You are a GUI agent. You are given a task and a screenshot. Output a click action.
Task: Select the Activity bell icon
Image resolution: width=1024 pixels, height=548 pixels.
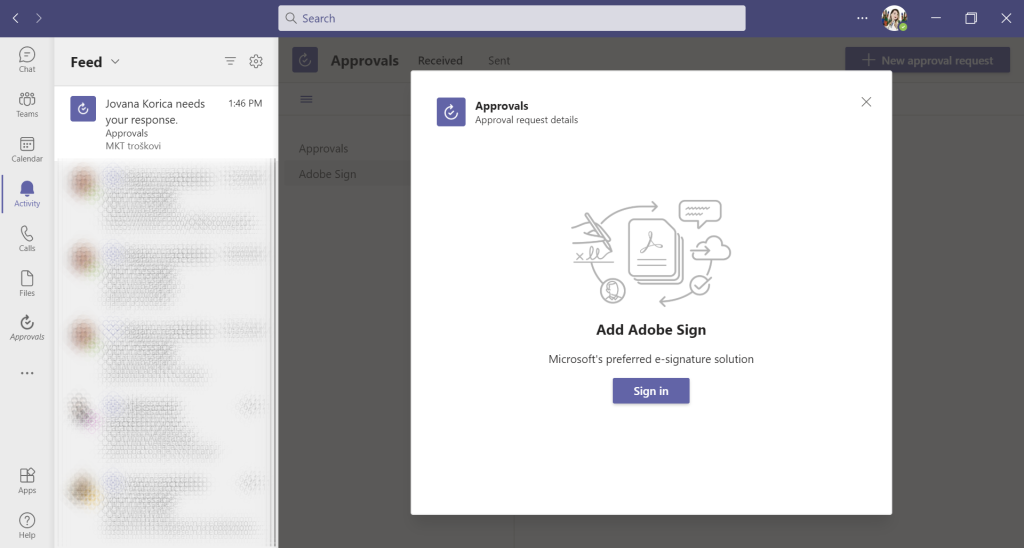[x=27, y=193]
